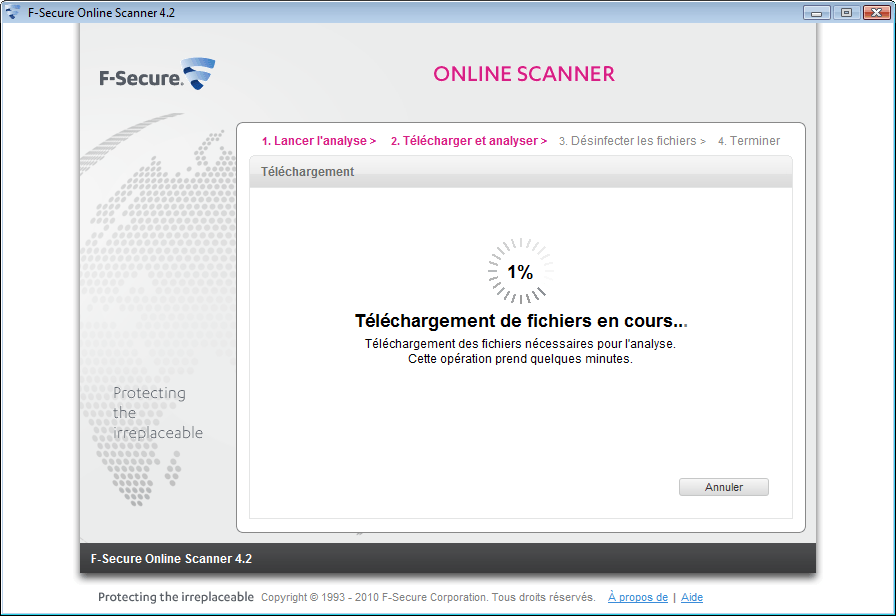This screenshot has height=616, width=896.
Task: Click 'Protecting the irreplaceable' slogan on left panel
Action: pyautogui.click(x=158, y=413)
